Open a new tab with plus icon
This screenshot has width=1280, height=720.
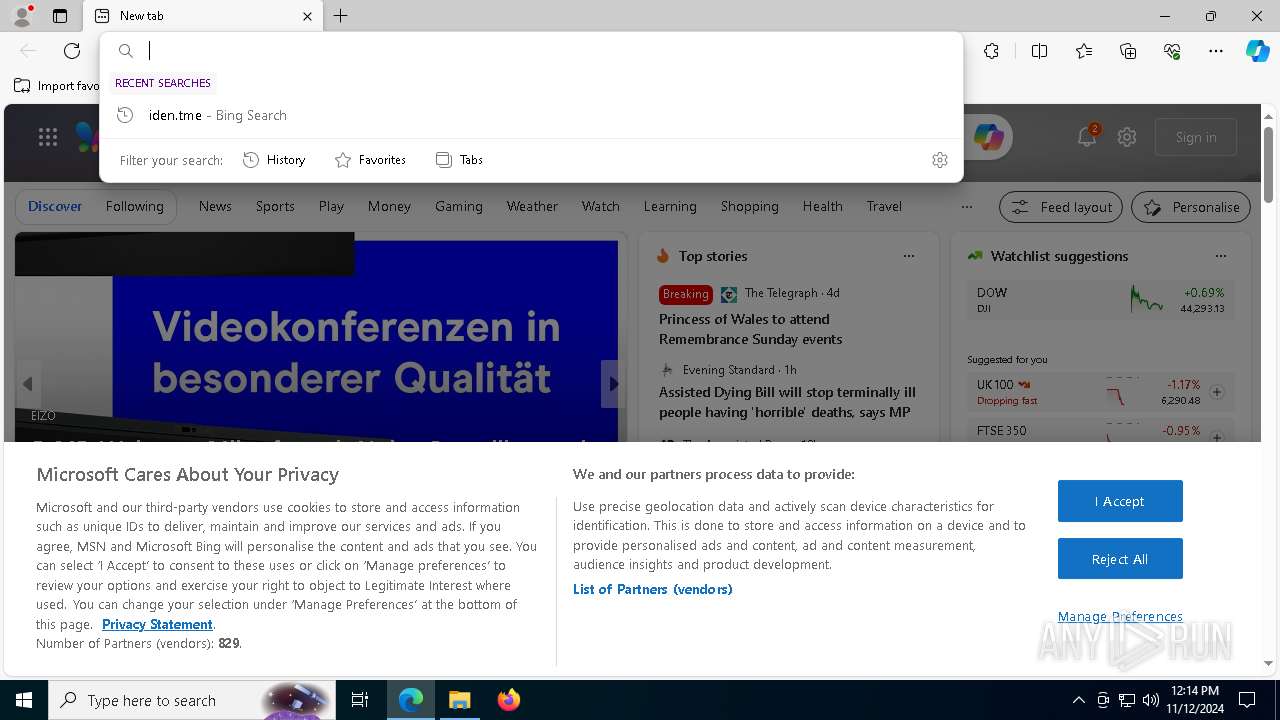tap(341, 16)
